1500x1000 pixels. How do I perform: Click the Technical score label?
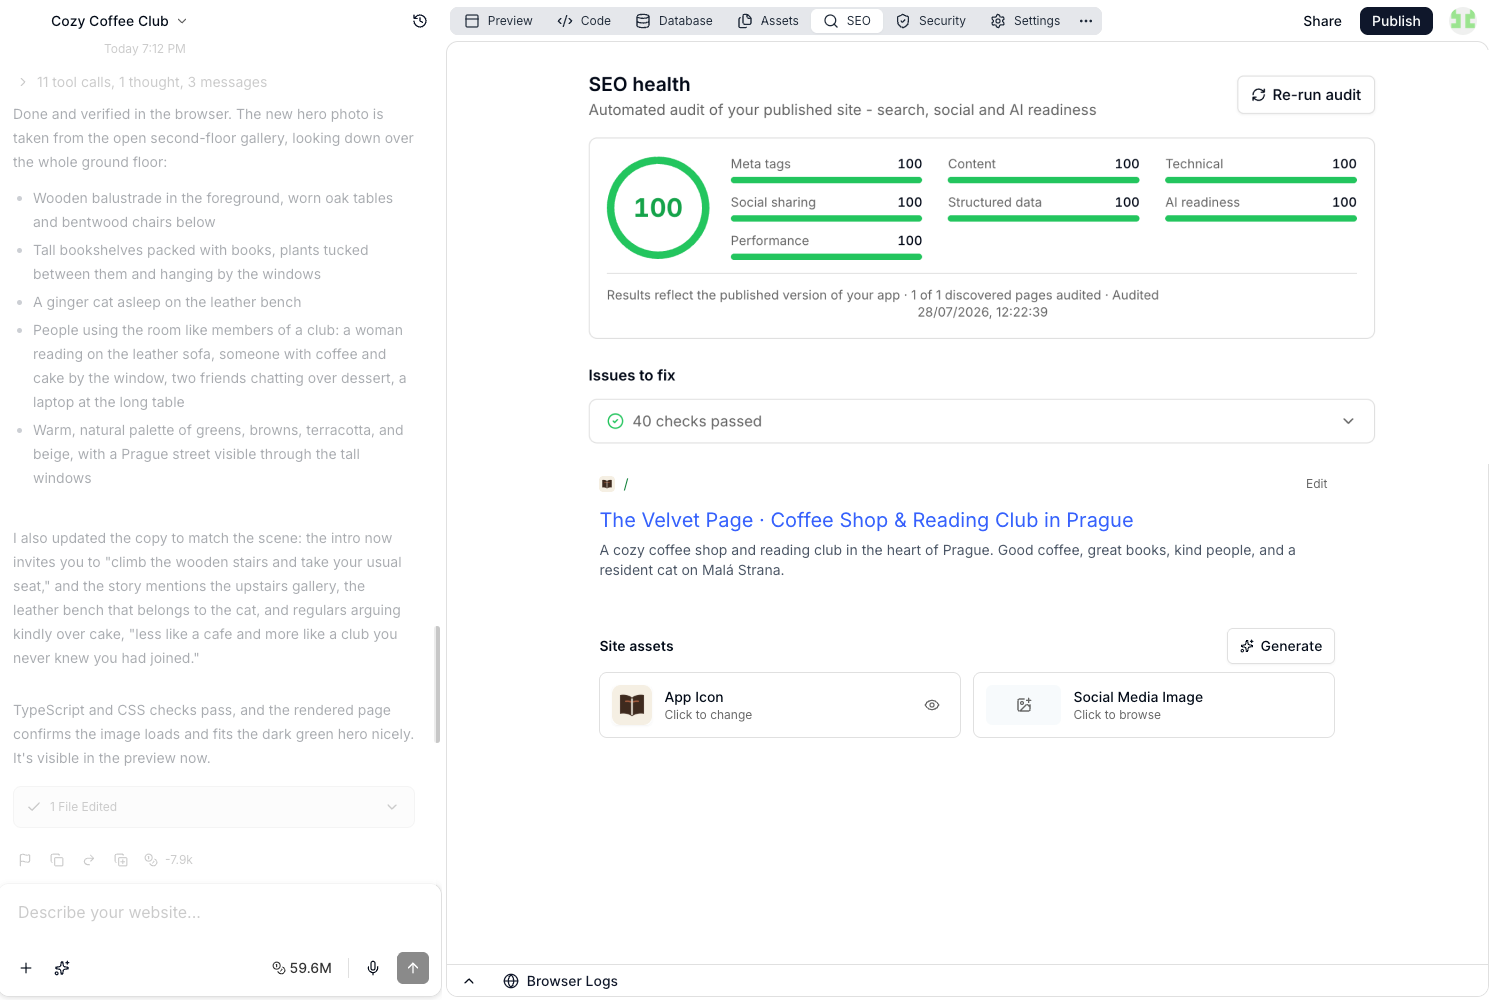tap(1194, 164)
